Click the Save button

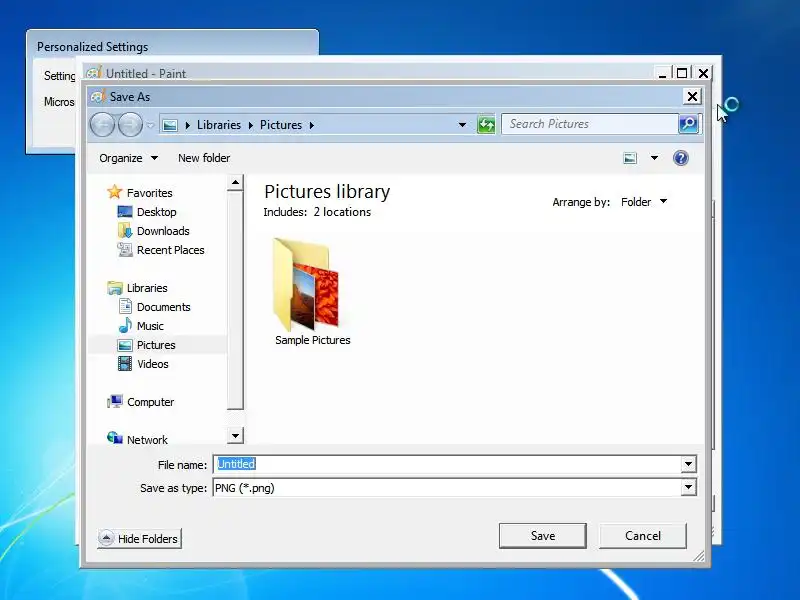click(543, 536)
